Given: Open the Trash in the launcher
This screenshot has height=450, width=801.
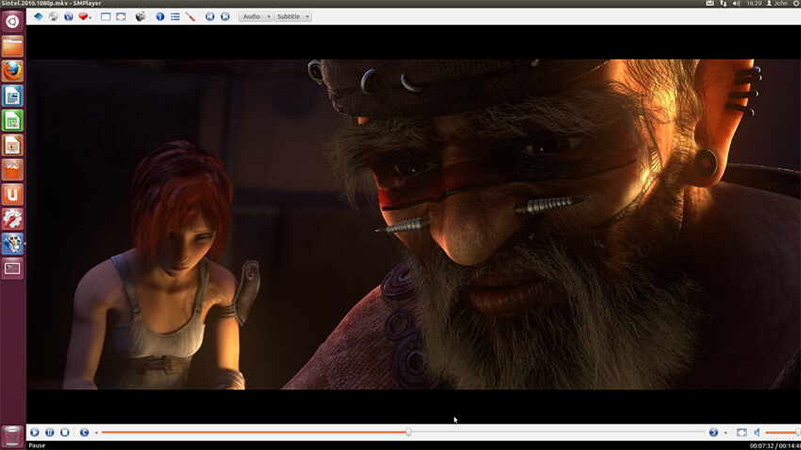Looking at the screenshot, I should pos(12,437).
